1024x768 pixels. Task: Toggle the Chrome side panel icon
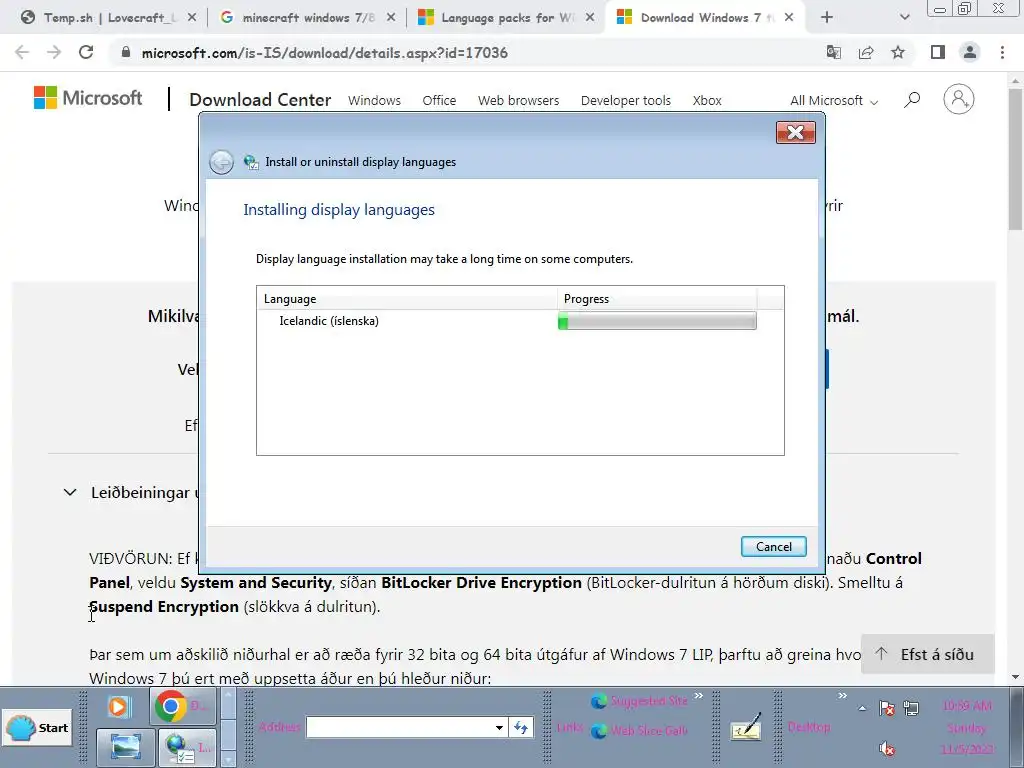pos(938,52)
